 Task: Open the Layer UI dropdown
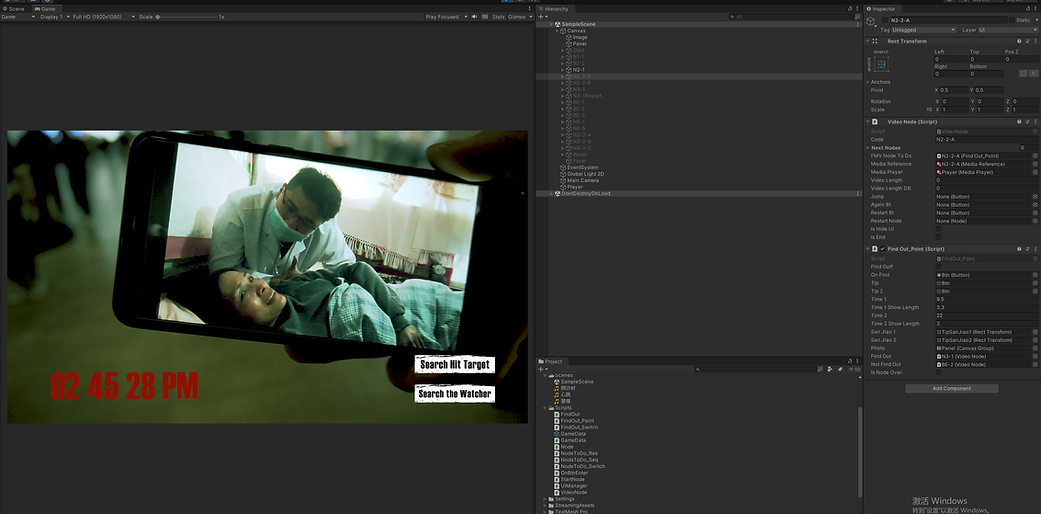coord(1008,30)
